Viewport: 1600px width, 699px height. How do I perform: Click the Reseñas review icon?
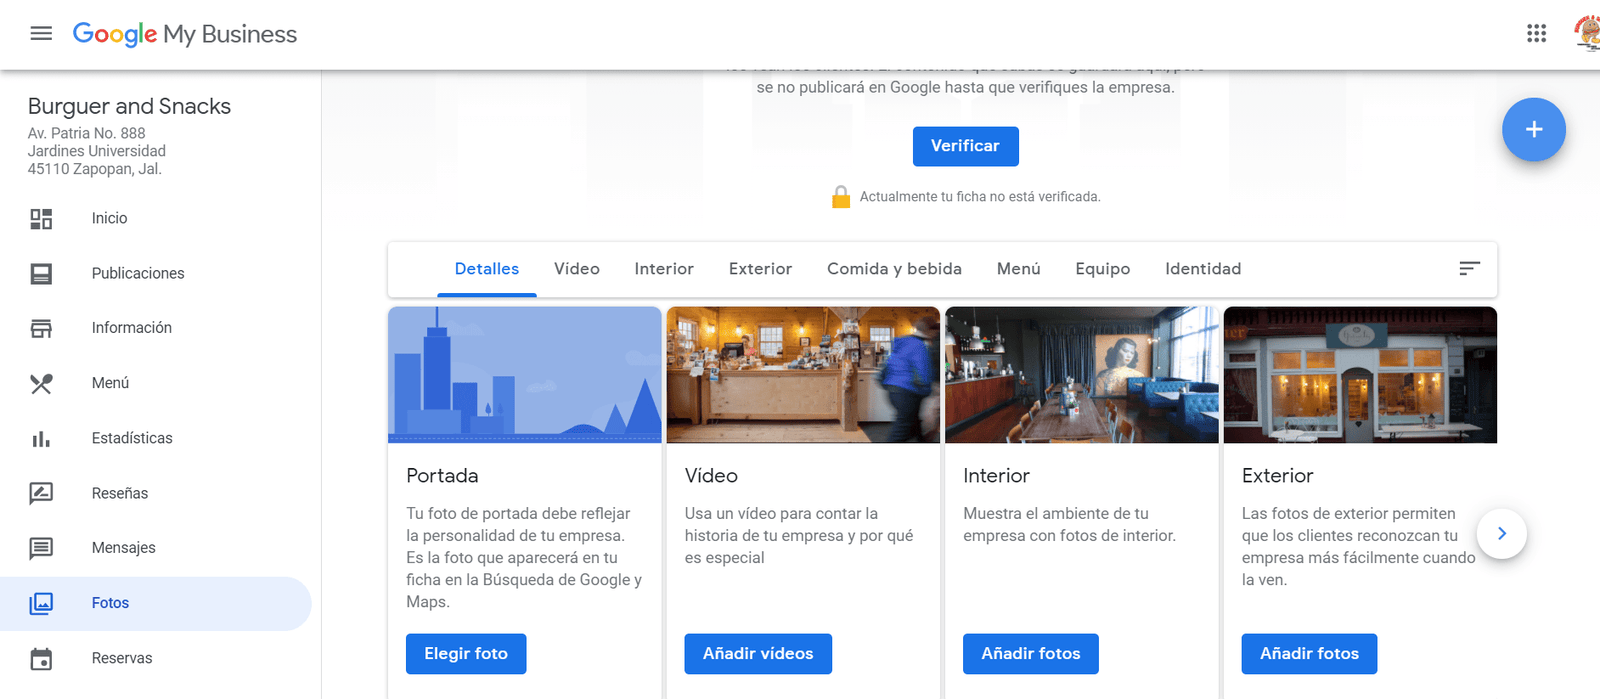click(x=41, y=493)
